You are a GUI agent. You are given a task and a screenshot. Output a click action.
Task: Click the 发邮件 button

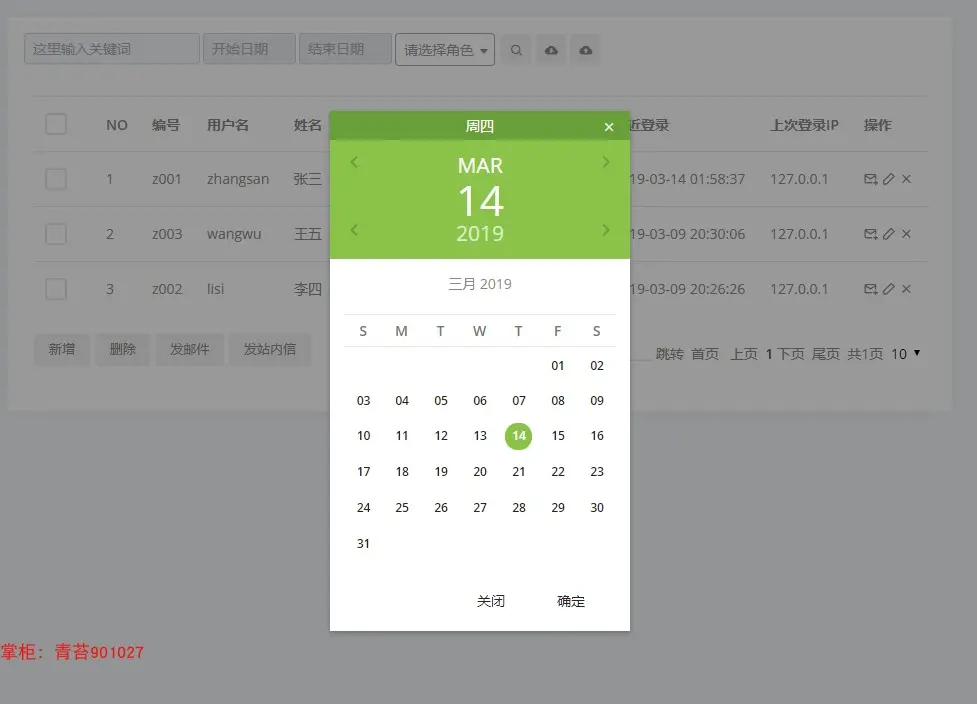click(190, 350)
